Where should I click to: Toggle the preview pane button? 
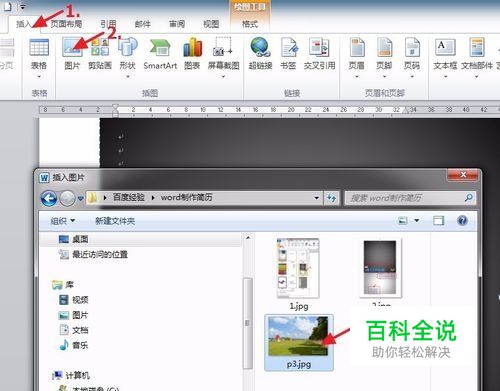438,220
